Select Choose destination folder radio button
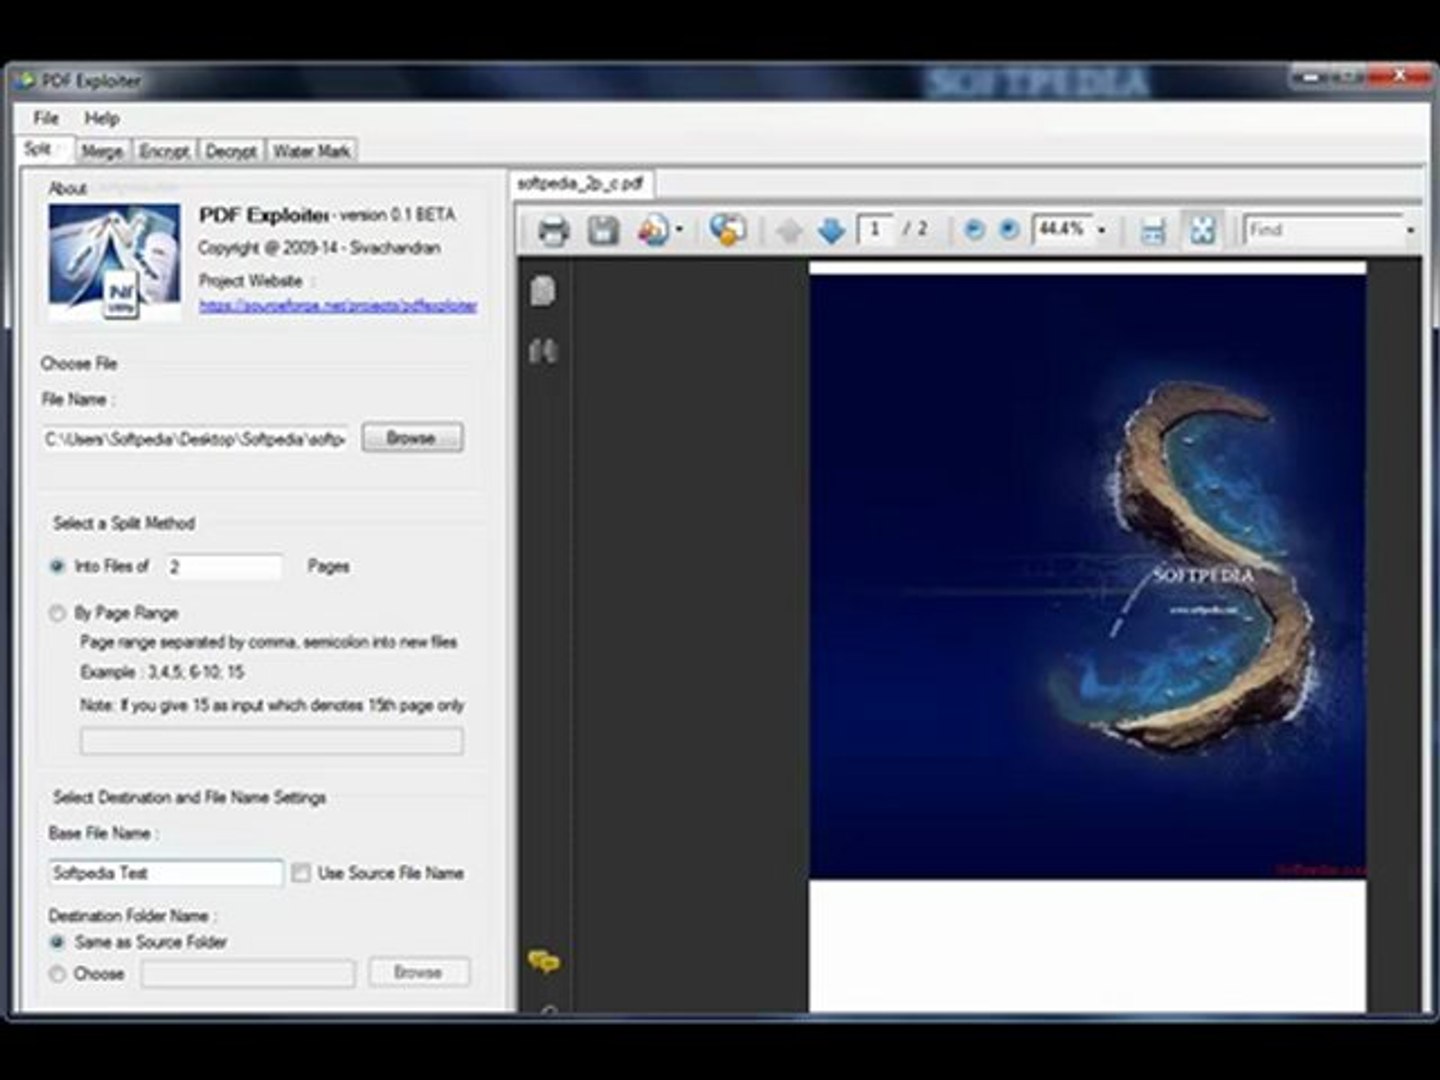1440x1080 pixels. pos(58,973)
